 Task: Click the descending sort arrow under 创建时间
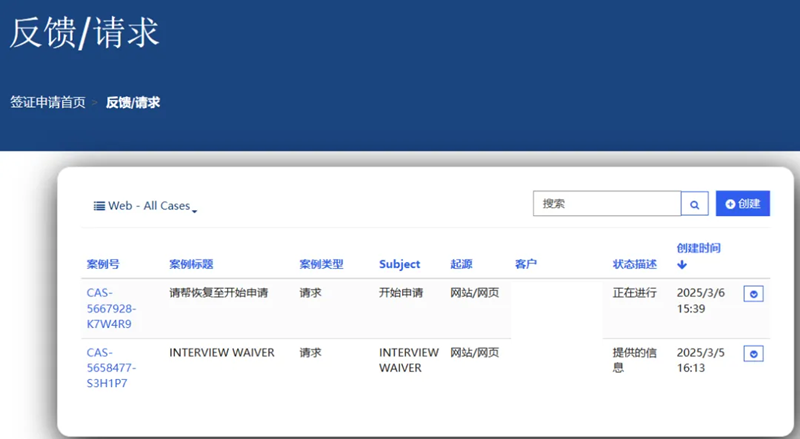point(682,264)
